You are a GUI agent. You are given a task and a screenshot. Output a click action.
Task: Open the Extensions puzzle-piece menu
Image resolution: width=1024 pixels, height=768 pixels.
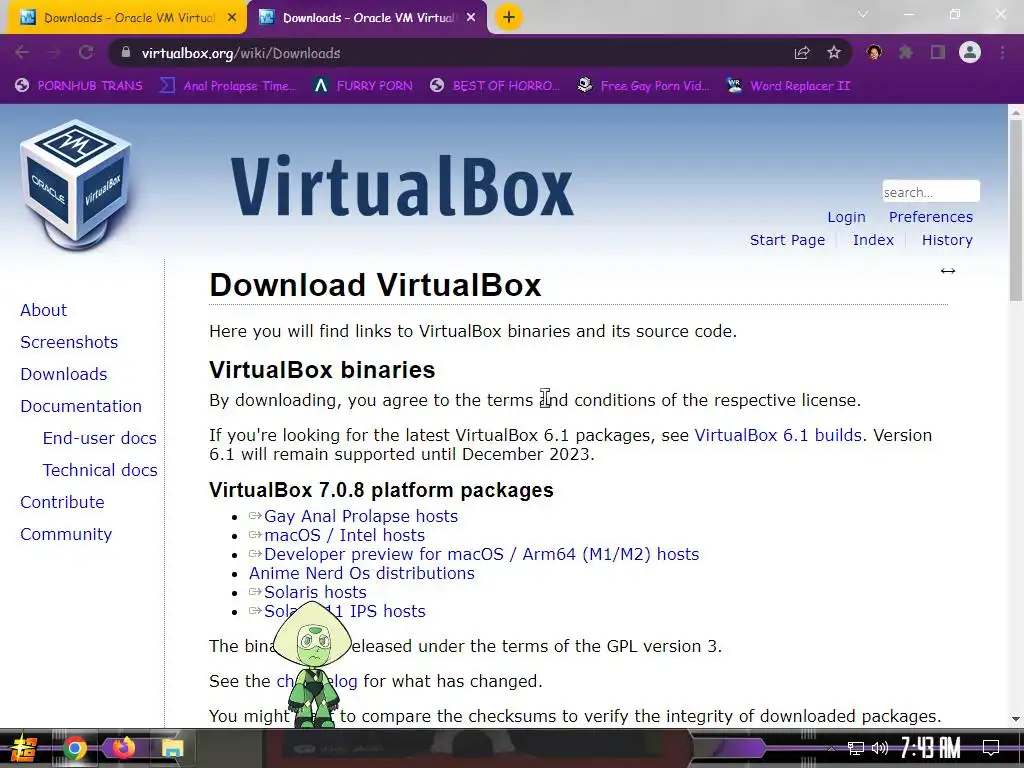click(905, 53)
